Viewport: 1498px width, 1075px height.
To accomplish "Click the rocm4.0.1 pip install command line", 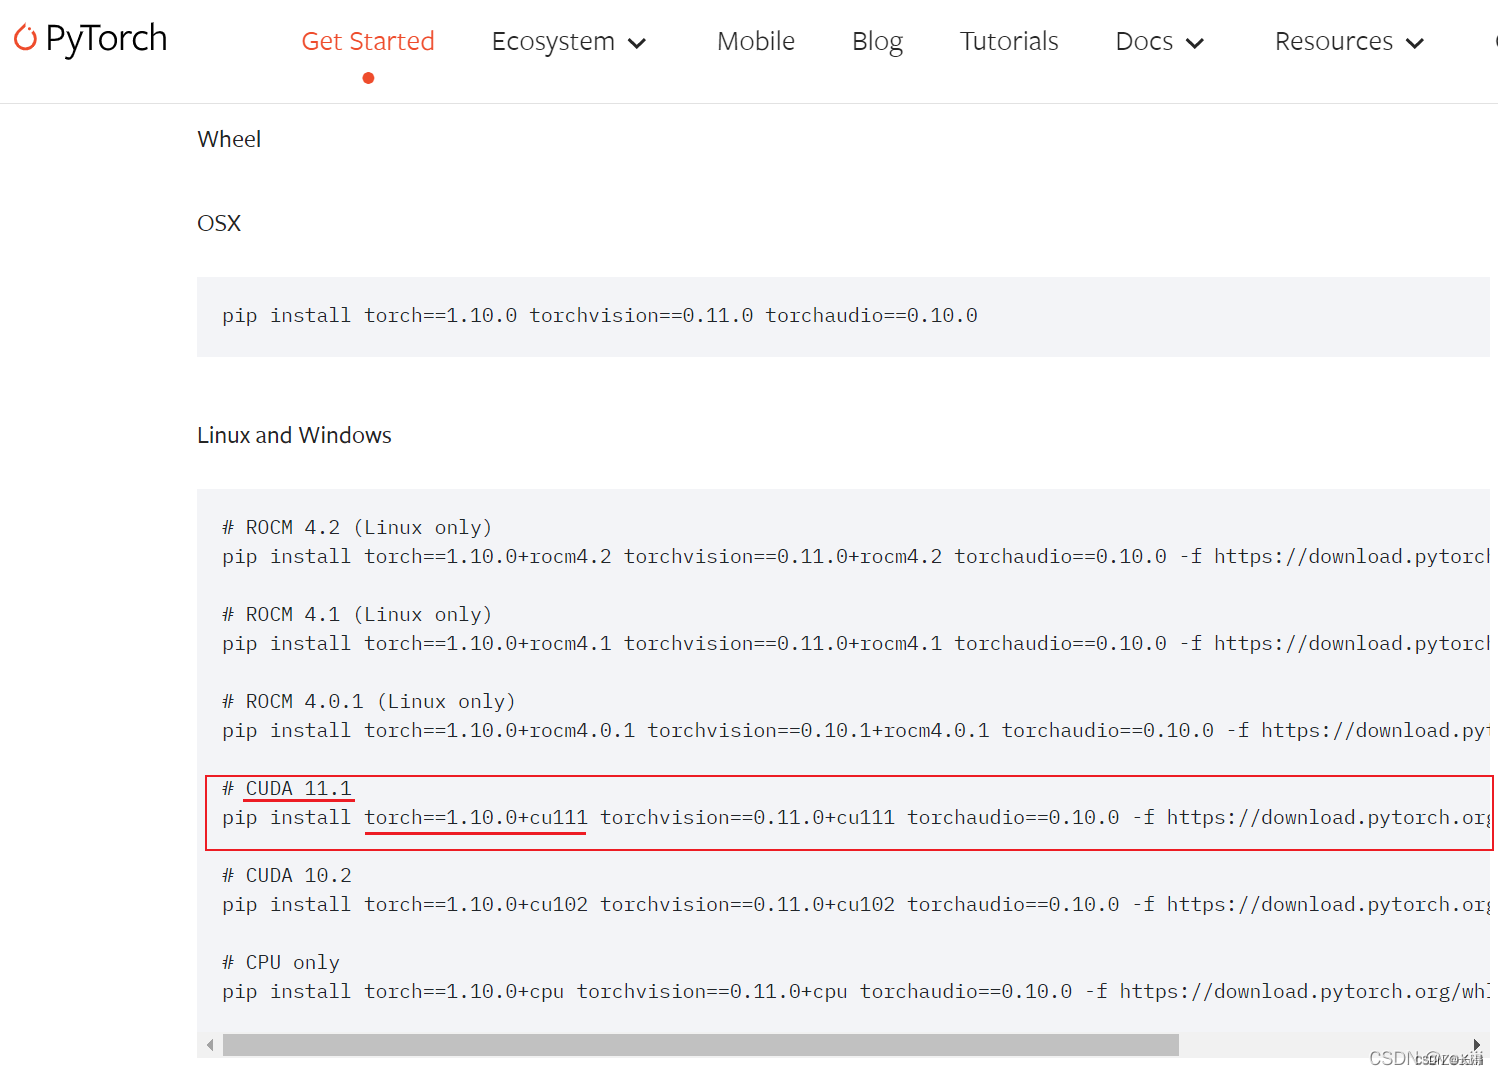I will point(856,730).
